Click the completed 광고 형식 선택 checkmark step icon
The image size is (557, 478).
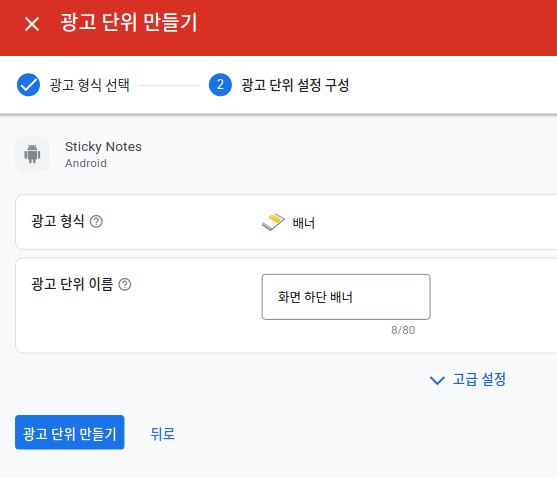(x=28, y=85)
